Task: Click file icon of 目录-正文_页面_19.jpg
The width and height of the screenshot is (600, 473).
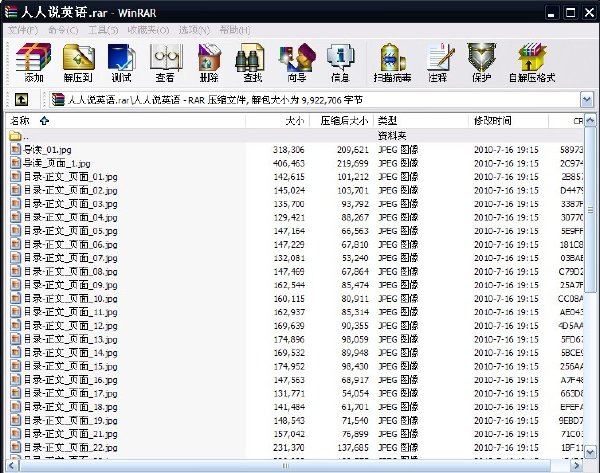Action: tap(16, 420)
